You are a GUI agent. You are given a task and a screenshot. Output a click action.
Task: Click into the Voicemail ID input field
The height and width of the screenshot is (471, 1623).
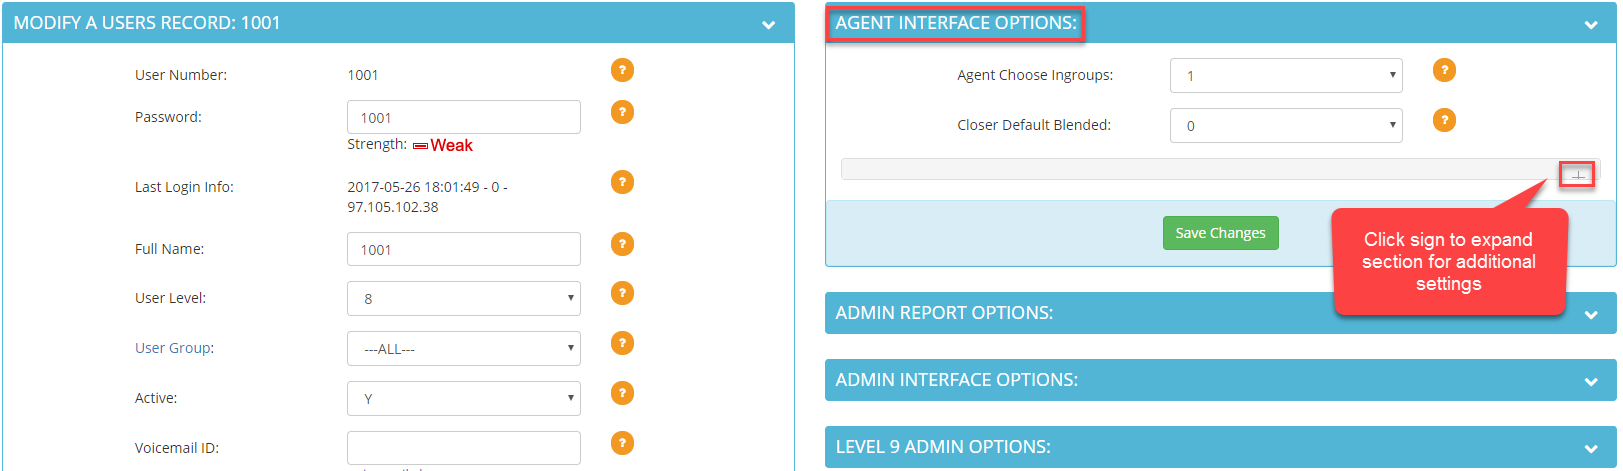[464, 448]
